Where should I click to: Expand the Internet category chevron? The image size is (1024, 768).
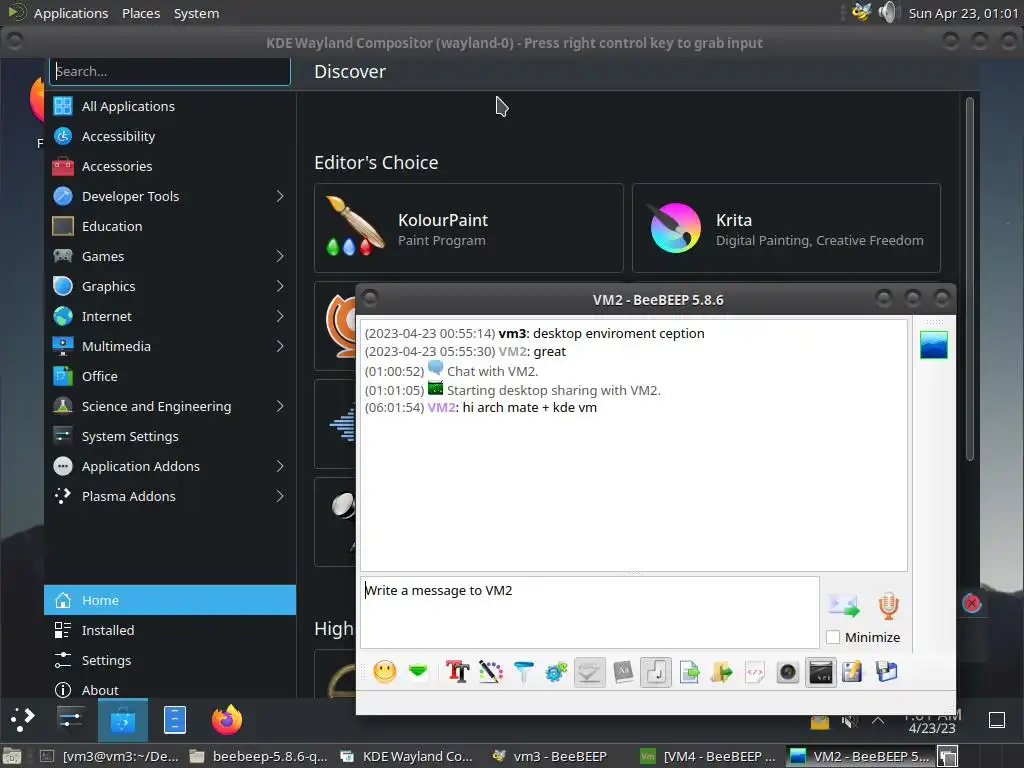[280, 316]
